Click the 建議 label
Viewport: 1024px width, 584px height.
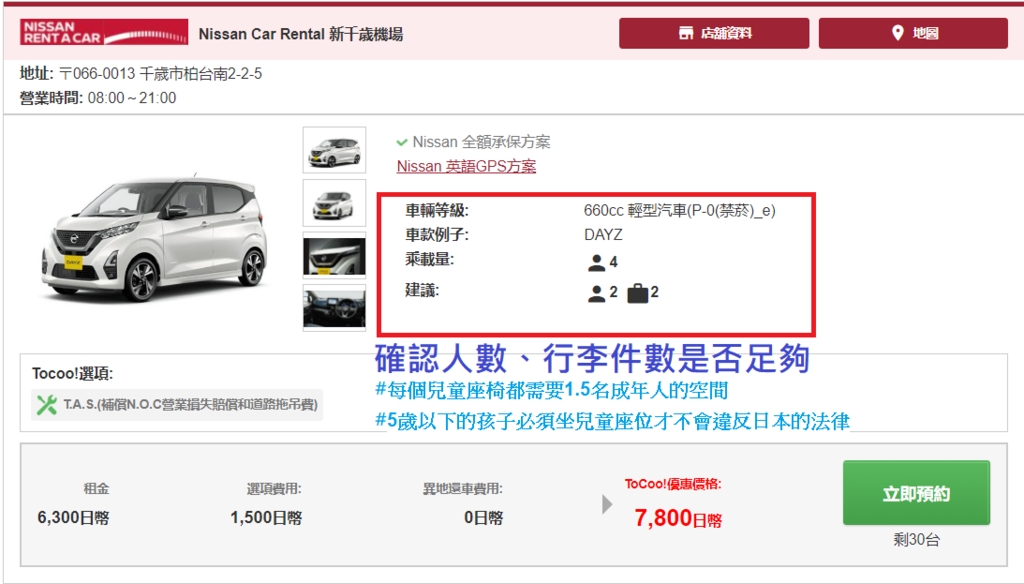(x=422, y=291)
